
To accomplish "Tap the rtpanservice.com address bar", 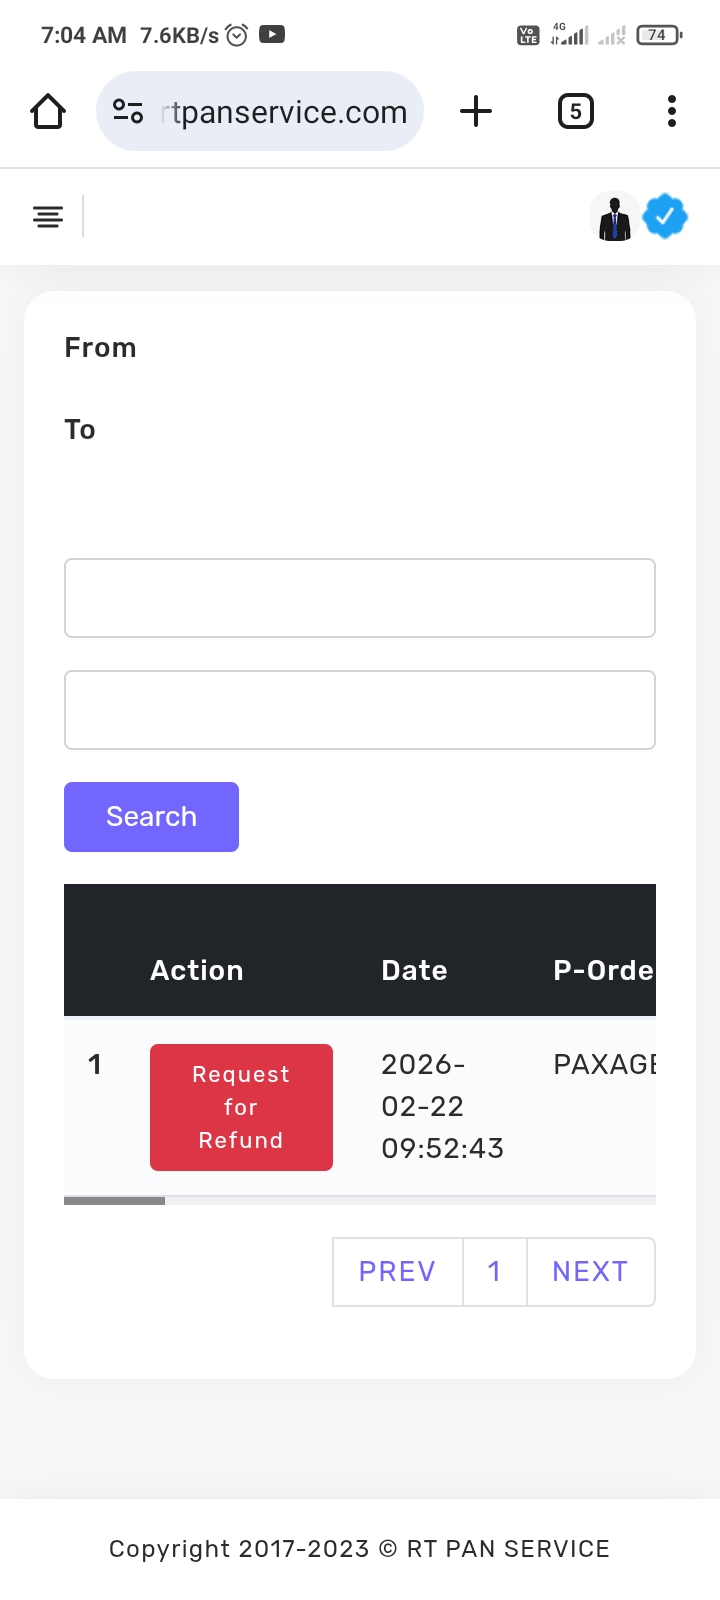I will (285, 112).
